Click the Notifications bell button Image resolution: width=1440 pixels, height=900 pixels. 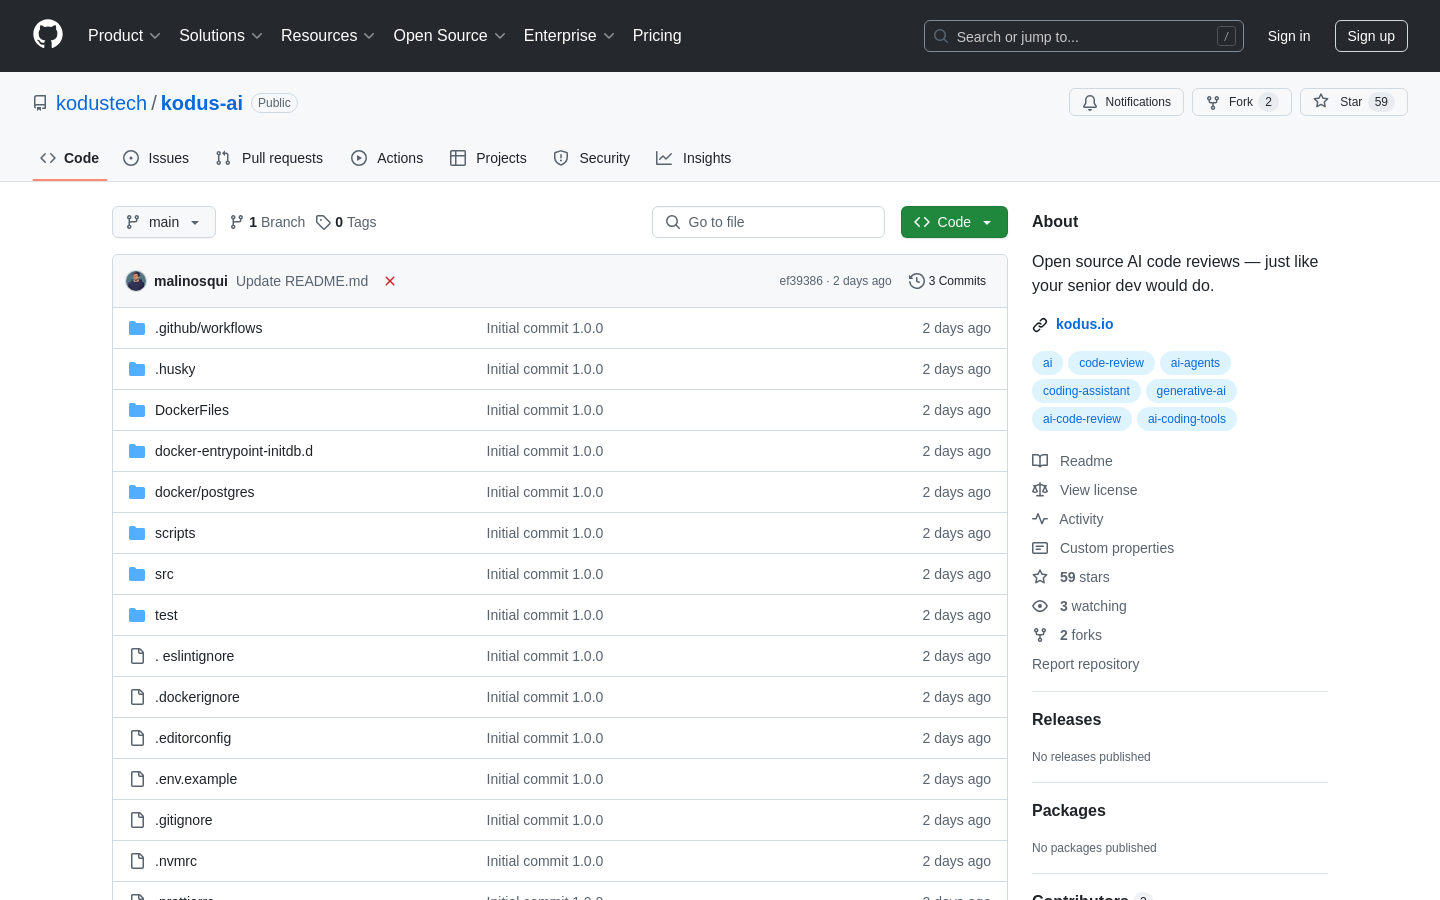(1126, 102)
